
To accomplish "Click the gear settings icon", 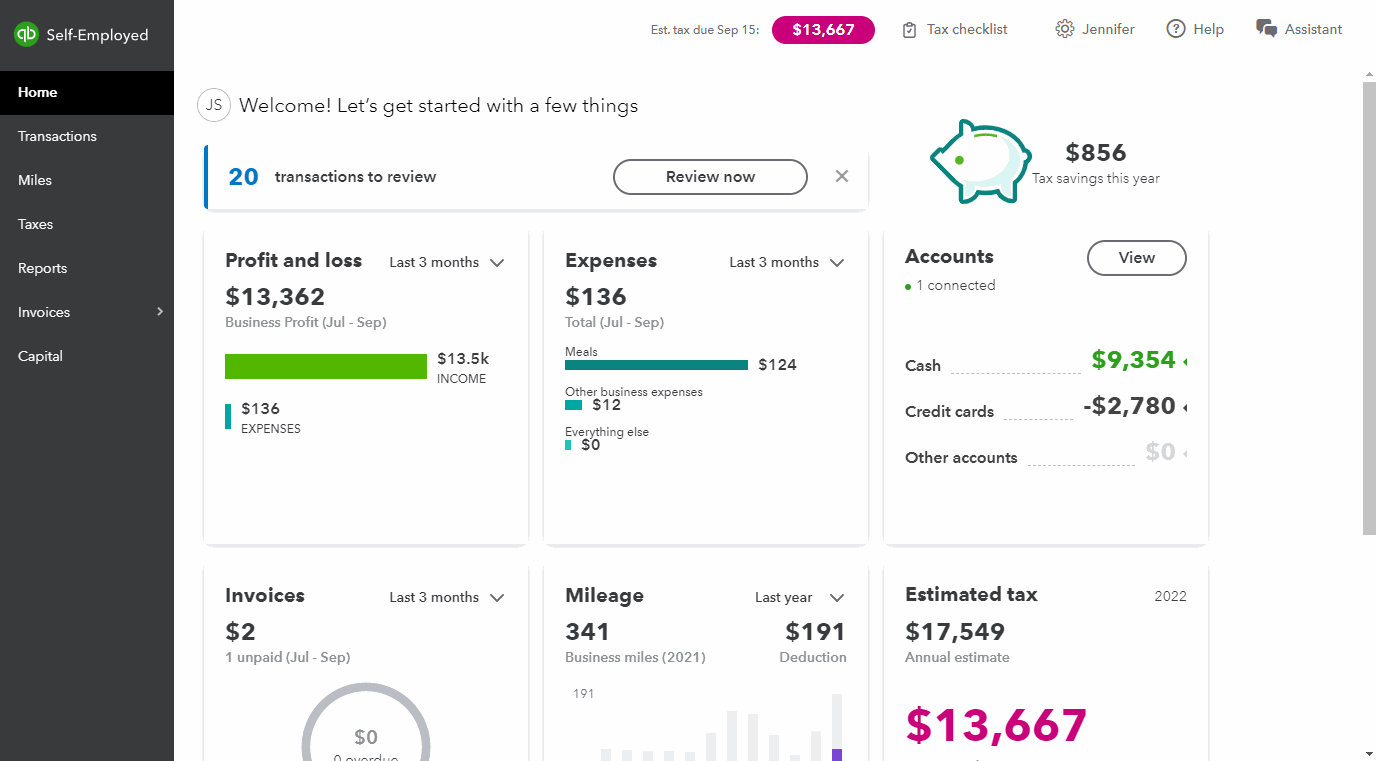I will coord(1064,30).
